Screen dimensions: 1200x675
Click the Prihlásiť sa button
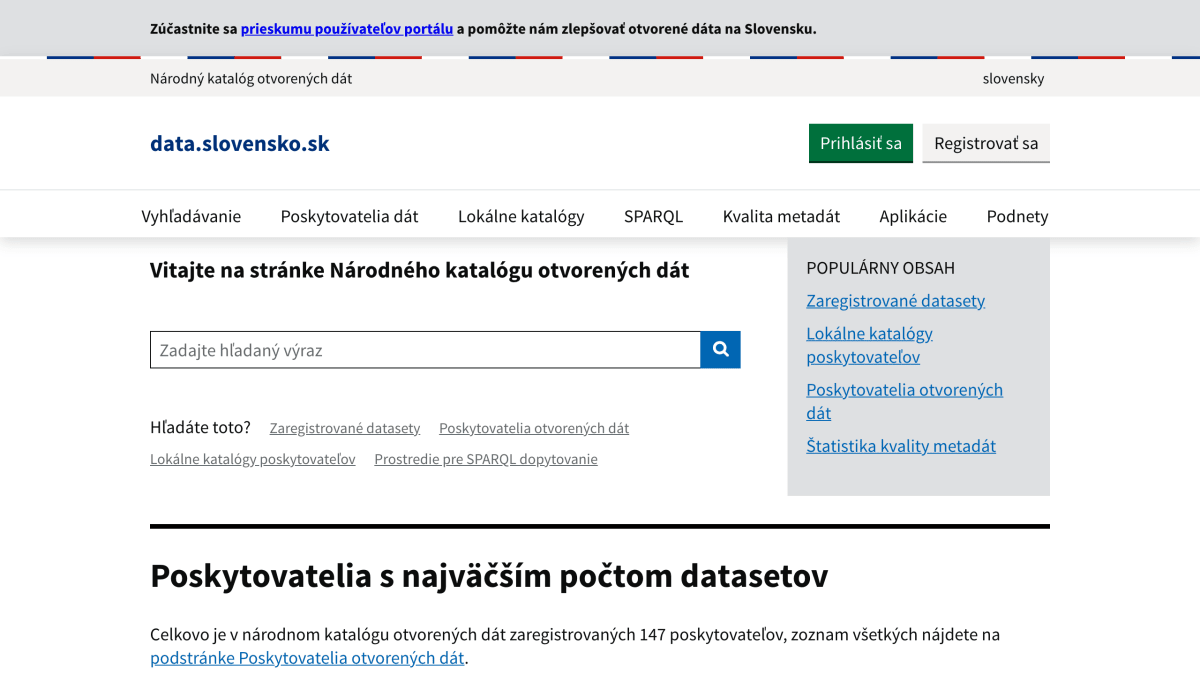tap(861, 143)
